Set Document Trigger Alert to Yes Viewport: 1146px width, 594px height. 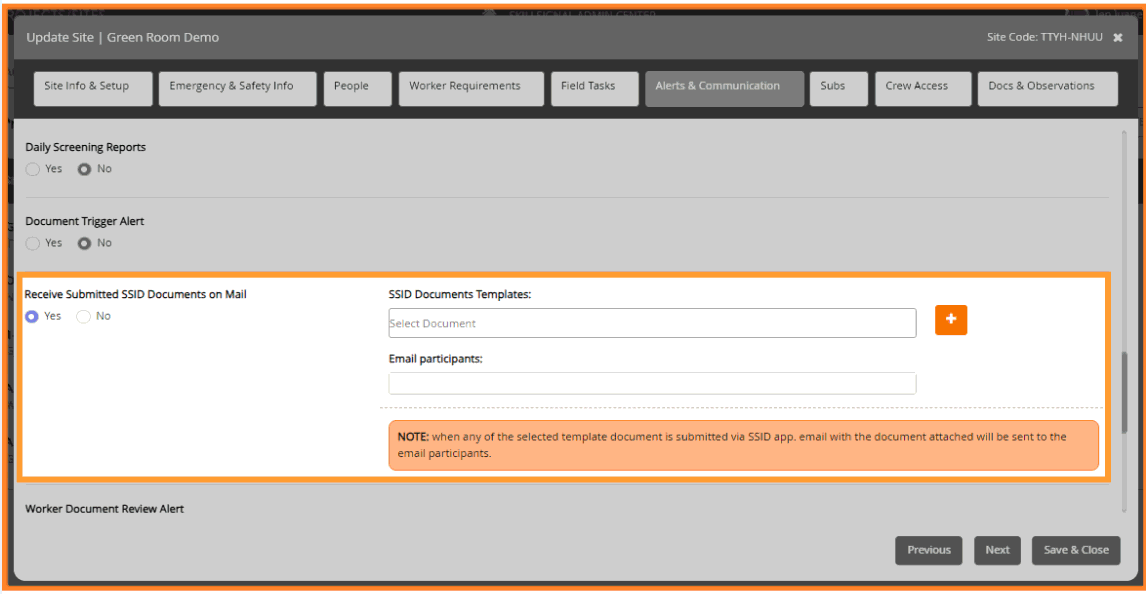31,243
